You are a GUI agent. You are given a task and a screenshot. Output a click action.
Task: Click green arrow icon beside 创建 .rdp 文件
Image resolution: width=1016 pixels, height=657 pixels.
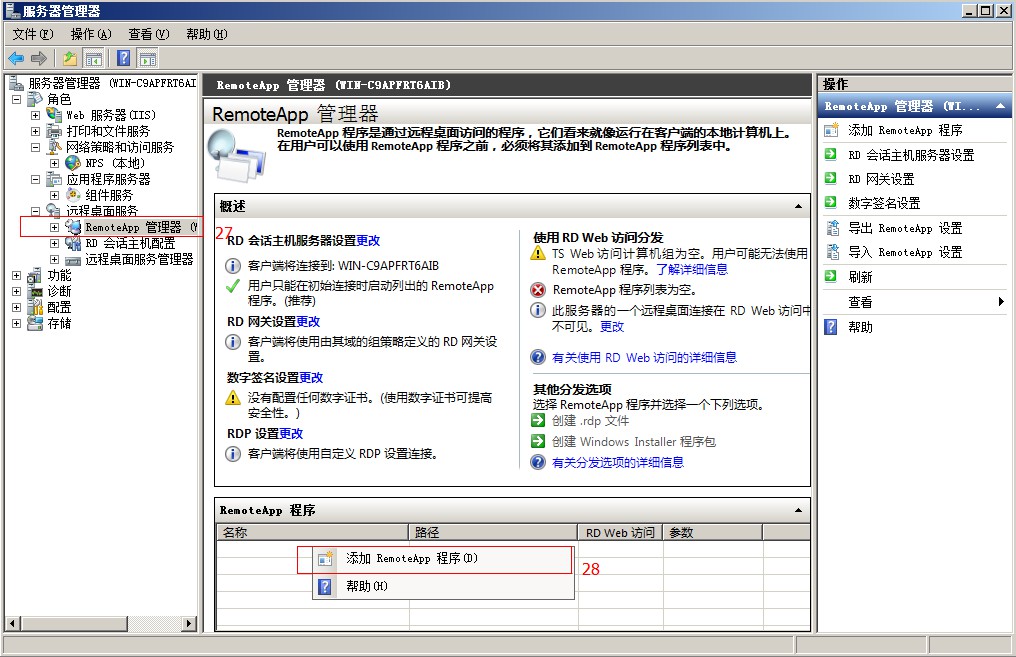[538, 420]
